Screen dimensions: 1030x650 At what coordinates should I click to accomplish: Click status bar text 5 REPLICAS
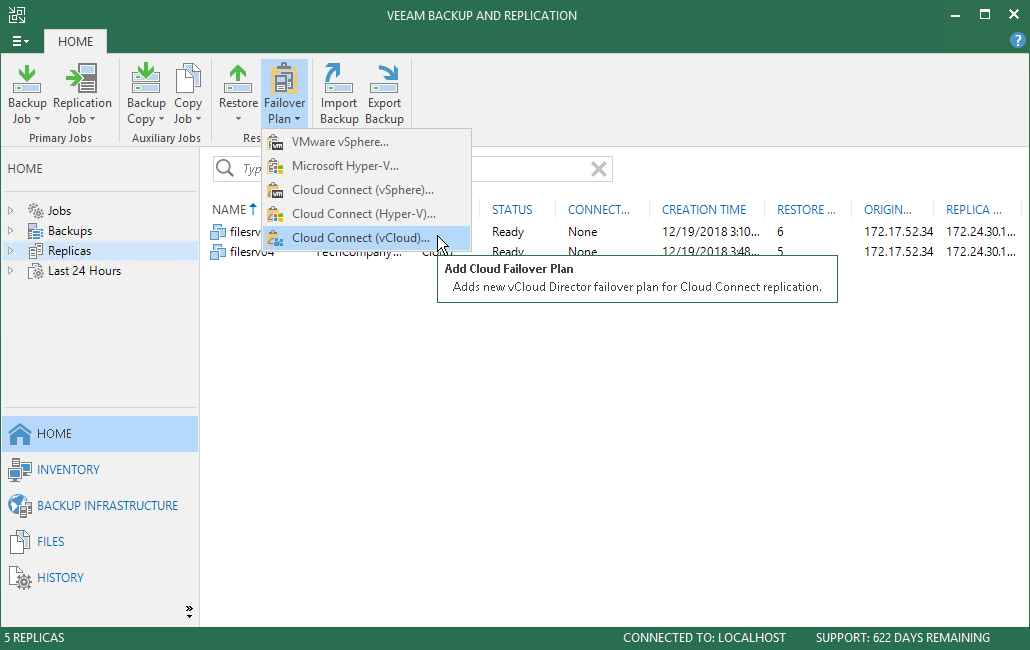34,638
